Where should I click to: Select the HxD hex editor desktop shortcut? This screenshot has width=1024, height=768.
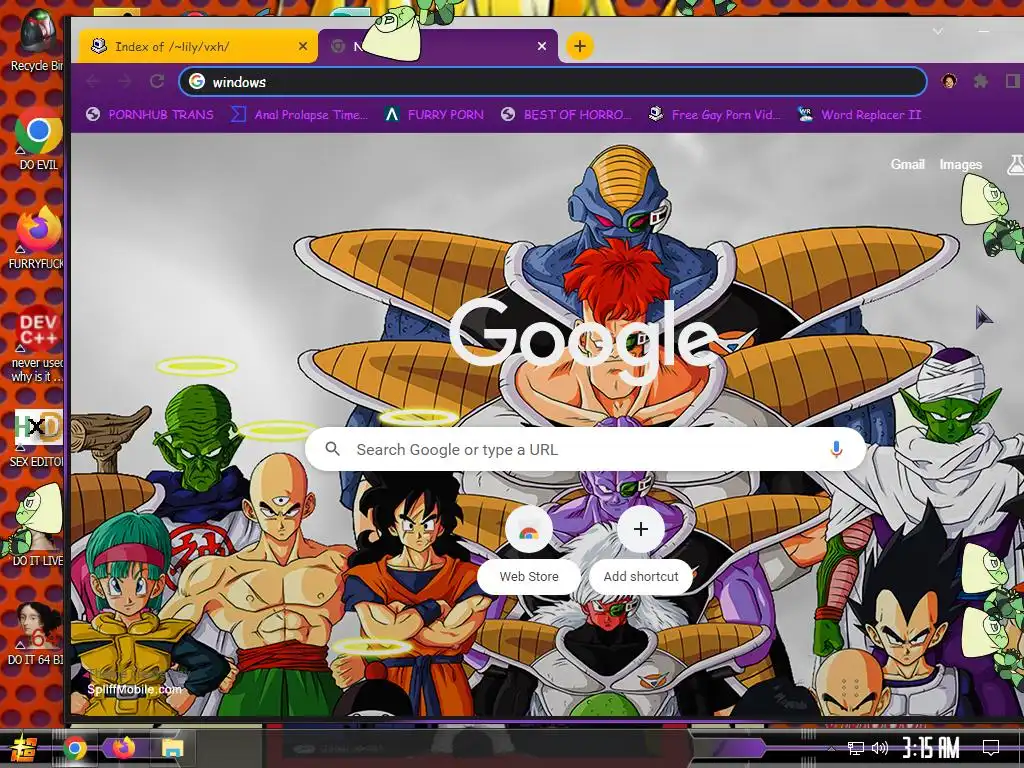click(37, 439)
